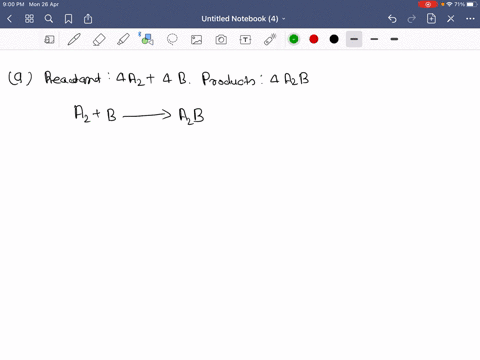Screen dimensions: 480x360
Task: Select the Pen tool
Action: click(x=74, y=39)
